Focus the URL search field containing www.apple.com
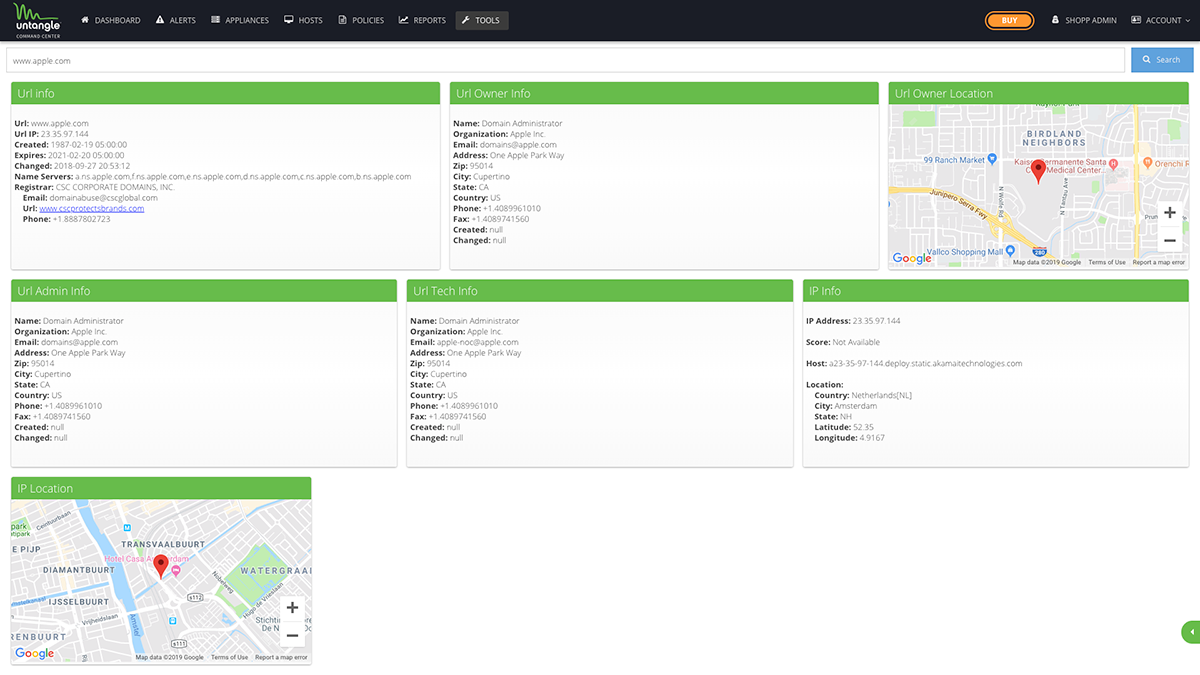Image resolution: width=1200 pixels, height=675 pixels. pyautogui.click(x=566, y=60)
